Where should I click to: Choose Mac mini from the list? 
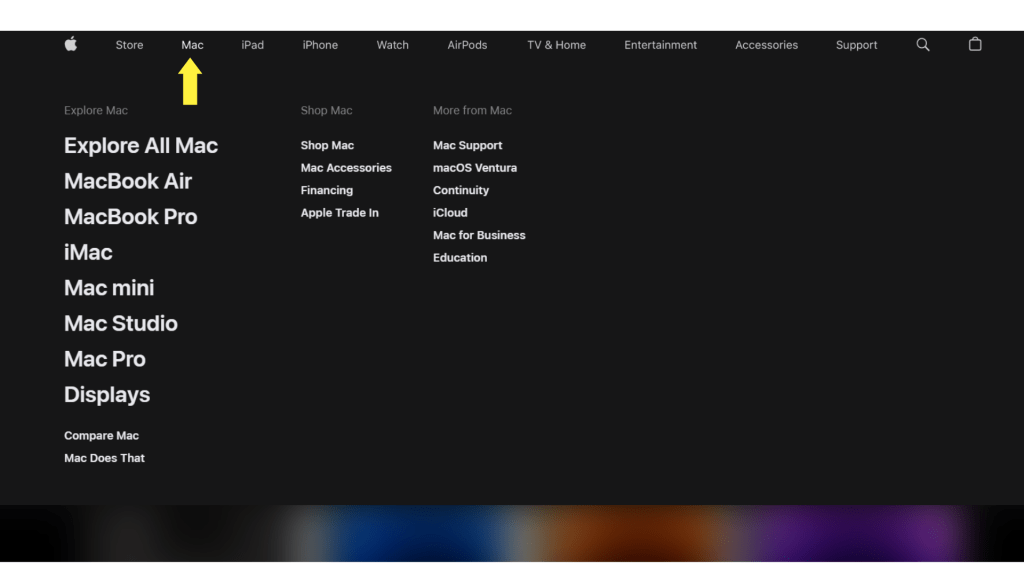109,288
